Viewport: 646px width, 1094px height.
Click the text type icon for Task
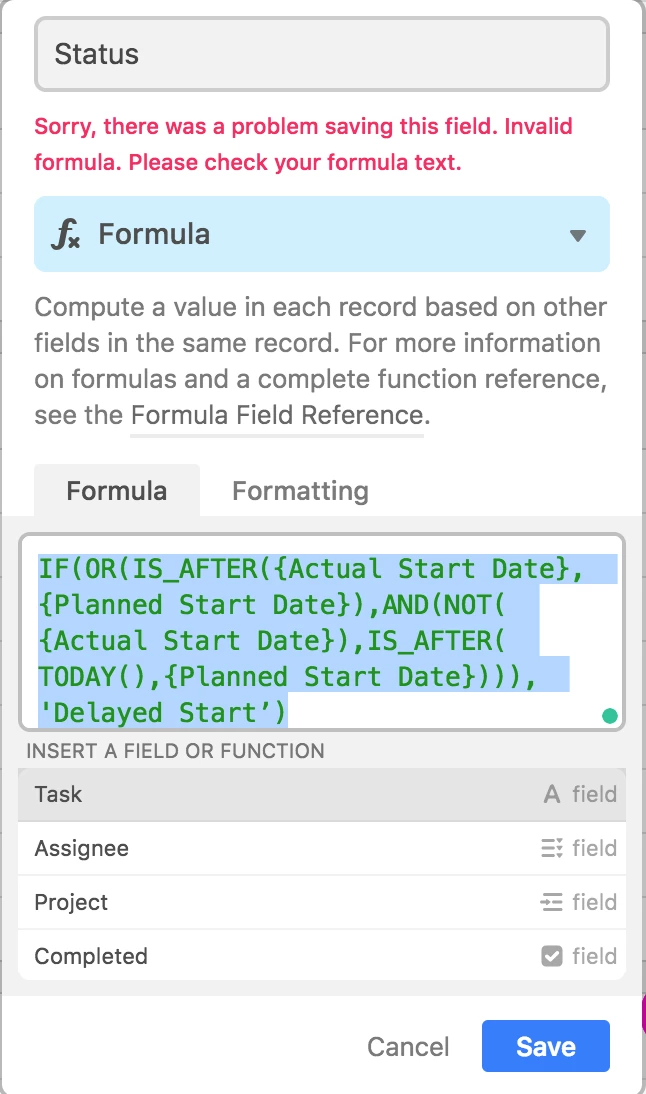click(x=551, y=795)
